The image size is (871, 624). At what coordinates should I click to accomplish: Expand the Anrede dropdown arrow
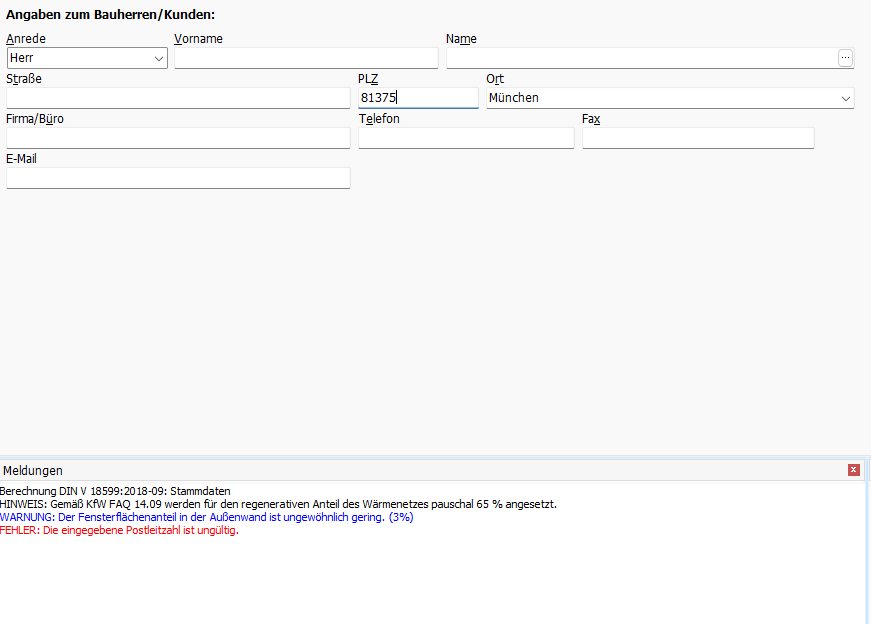coord(159,59)
